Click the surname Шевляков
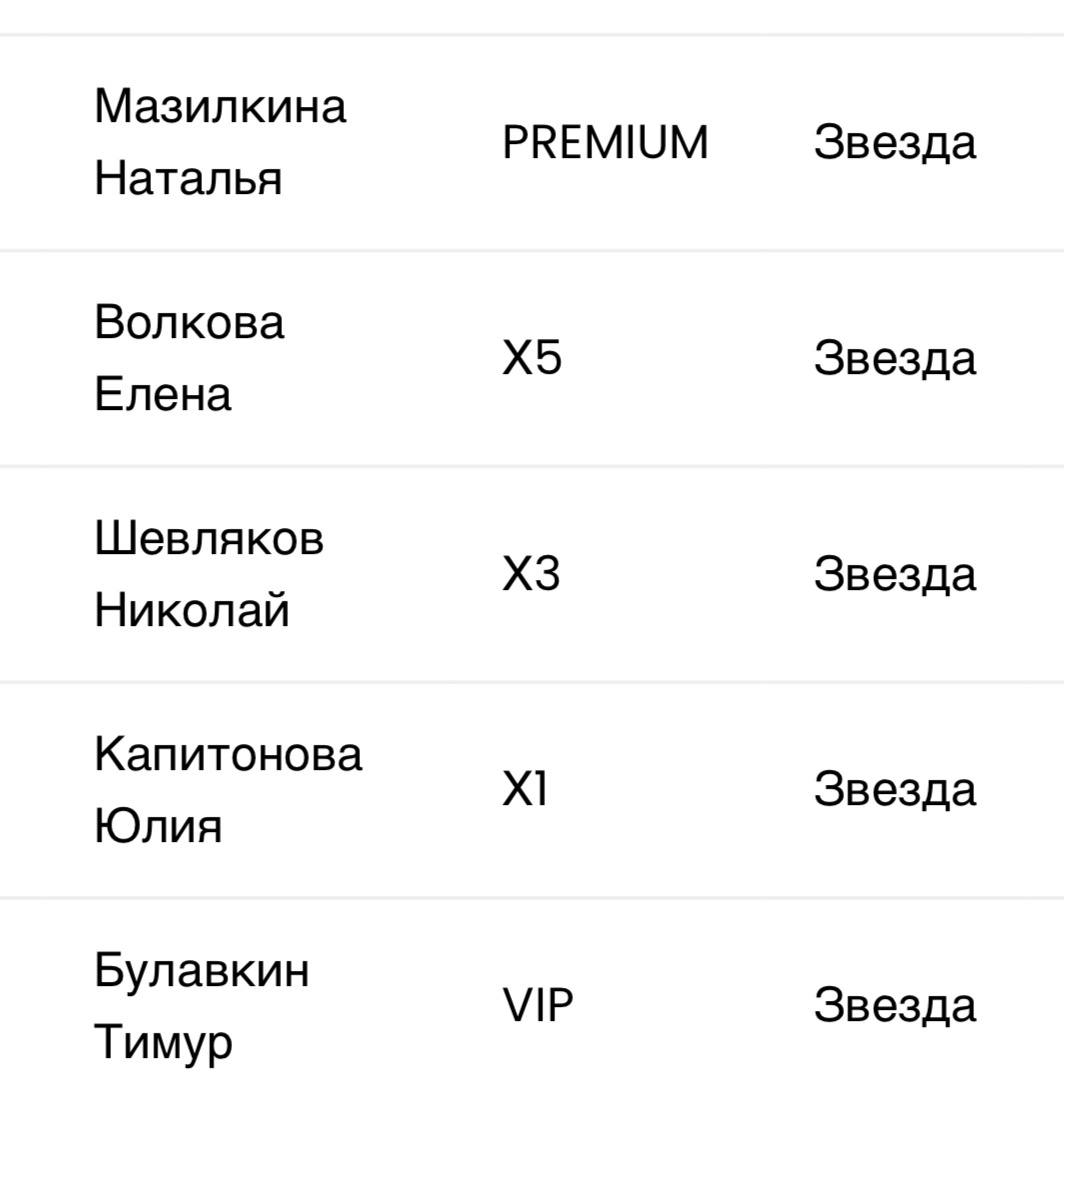Viewport: 1086px width, 1189px height. 209,538
